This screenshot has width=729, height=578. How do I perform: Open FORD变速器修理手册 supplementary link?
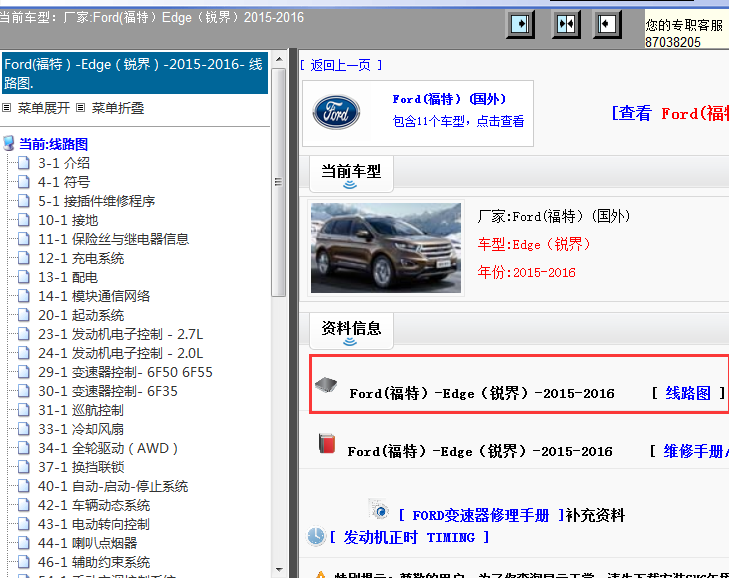tap(481, 515)
